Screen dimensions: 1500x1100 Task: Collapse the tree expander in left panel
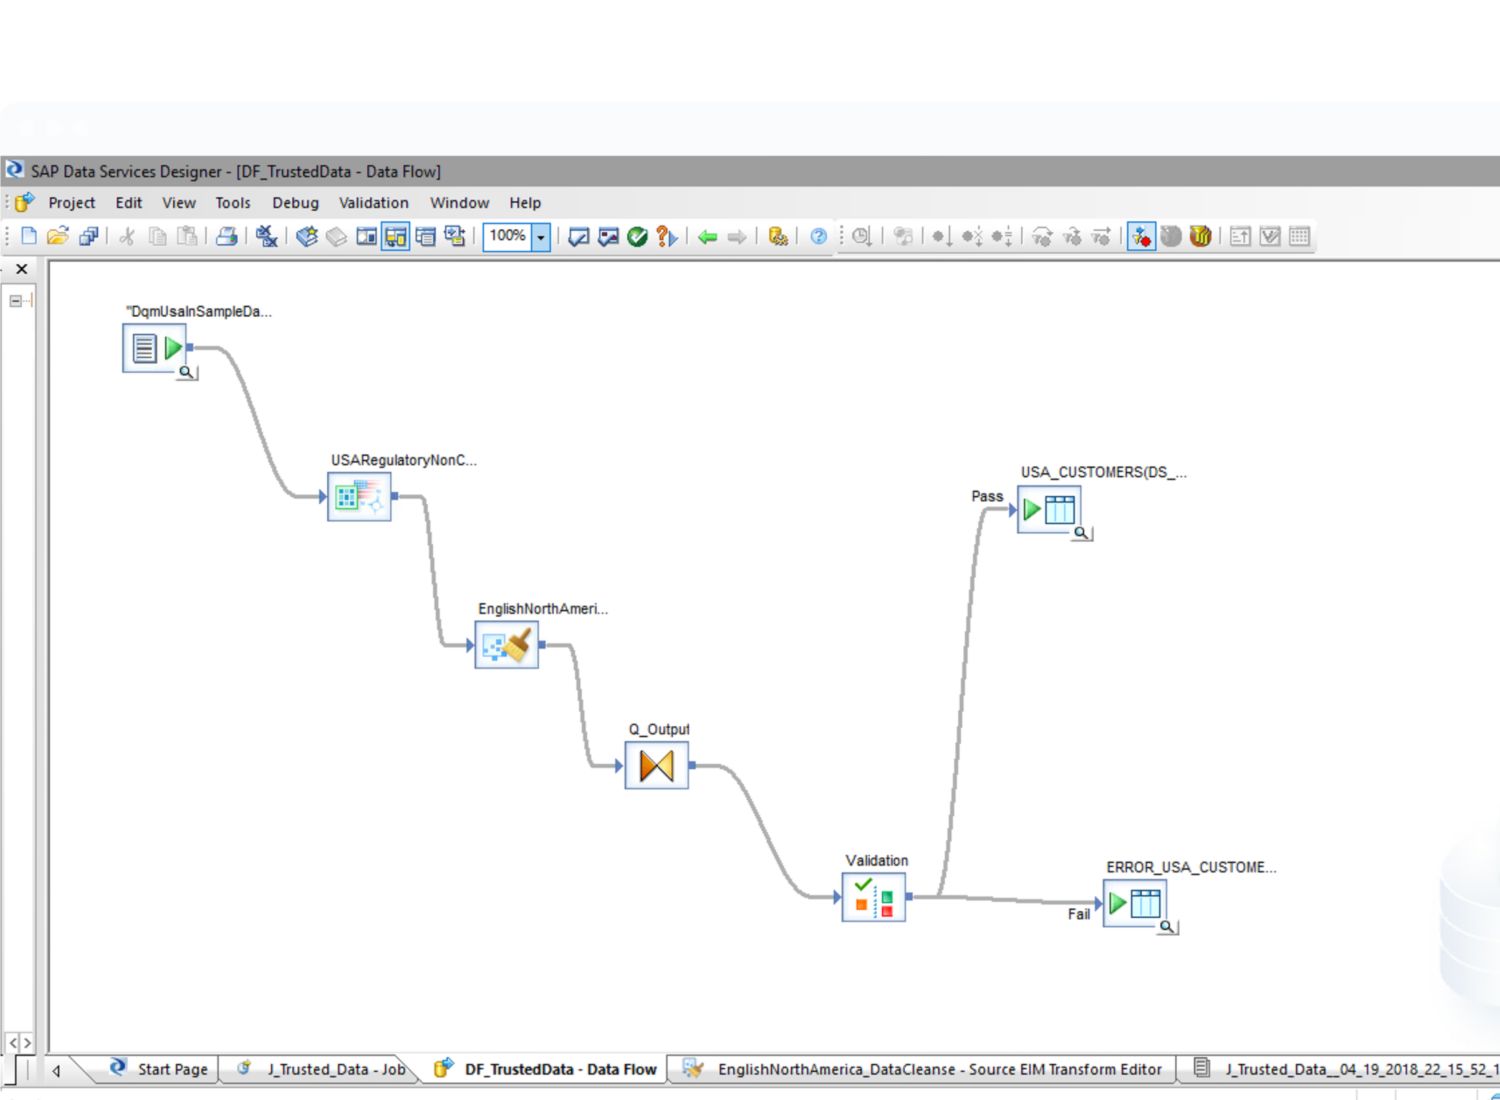click(x=16, y=300)
